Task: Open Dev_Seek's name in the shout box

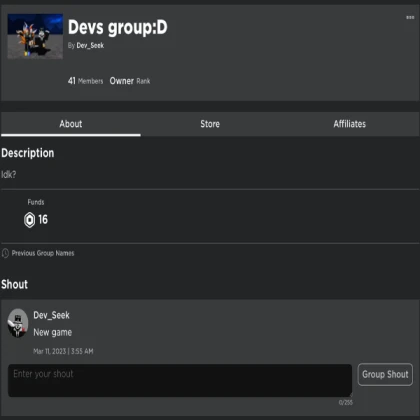Action: (51, 315)
